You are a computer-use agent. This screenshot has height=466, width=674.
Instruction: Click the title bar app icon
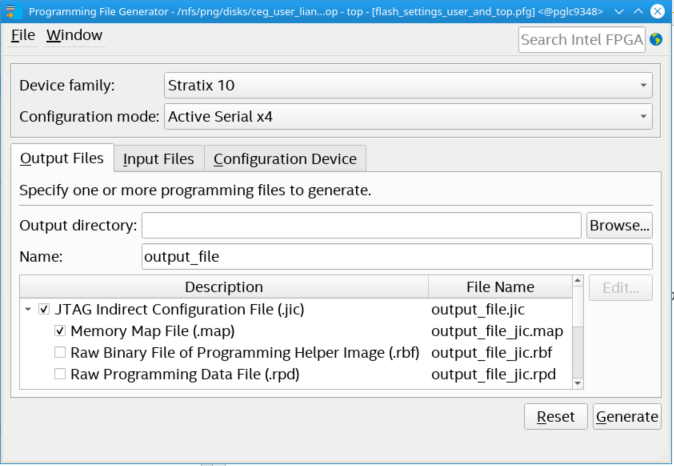coord(13,10)
